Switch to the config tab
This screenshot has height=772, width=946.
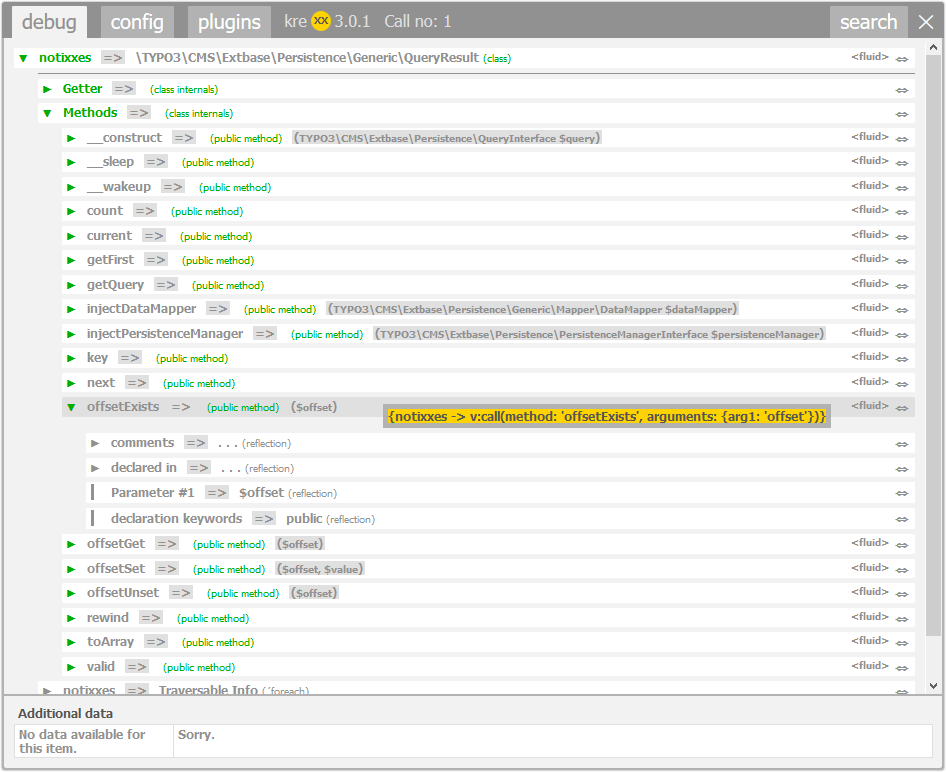click(x=137, y=20)
